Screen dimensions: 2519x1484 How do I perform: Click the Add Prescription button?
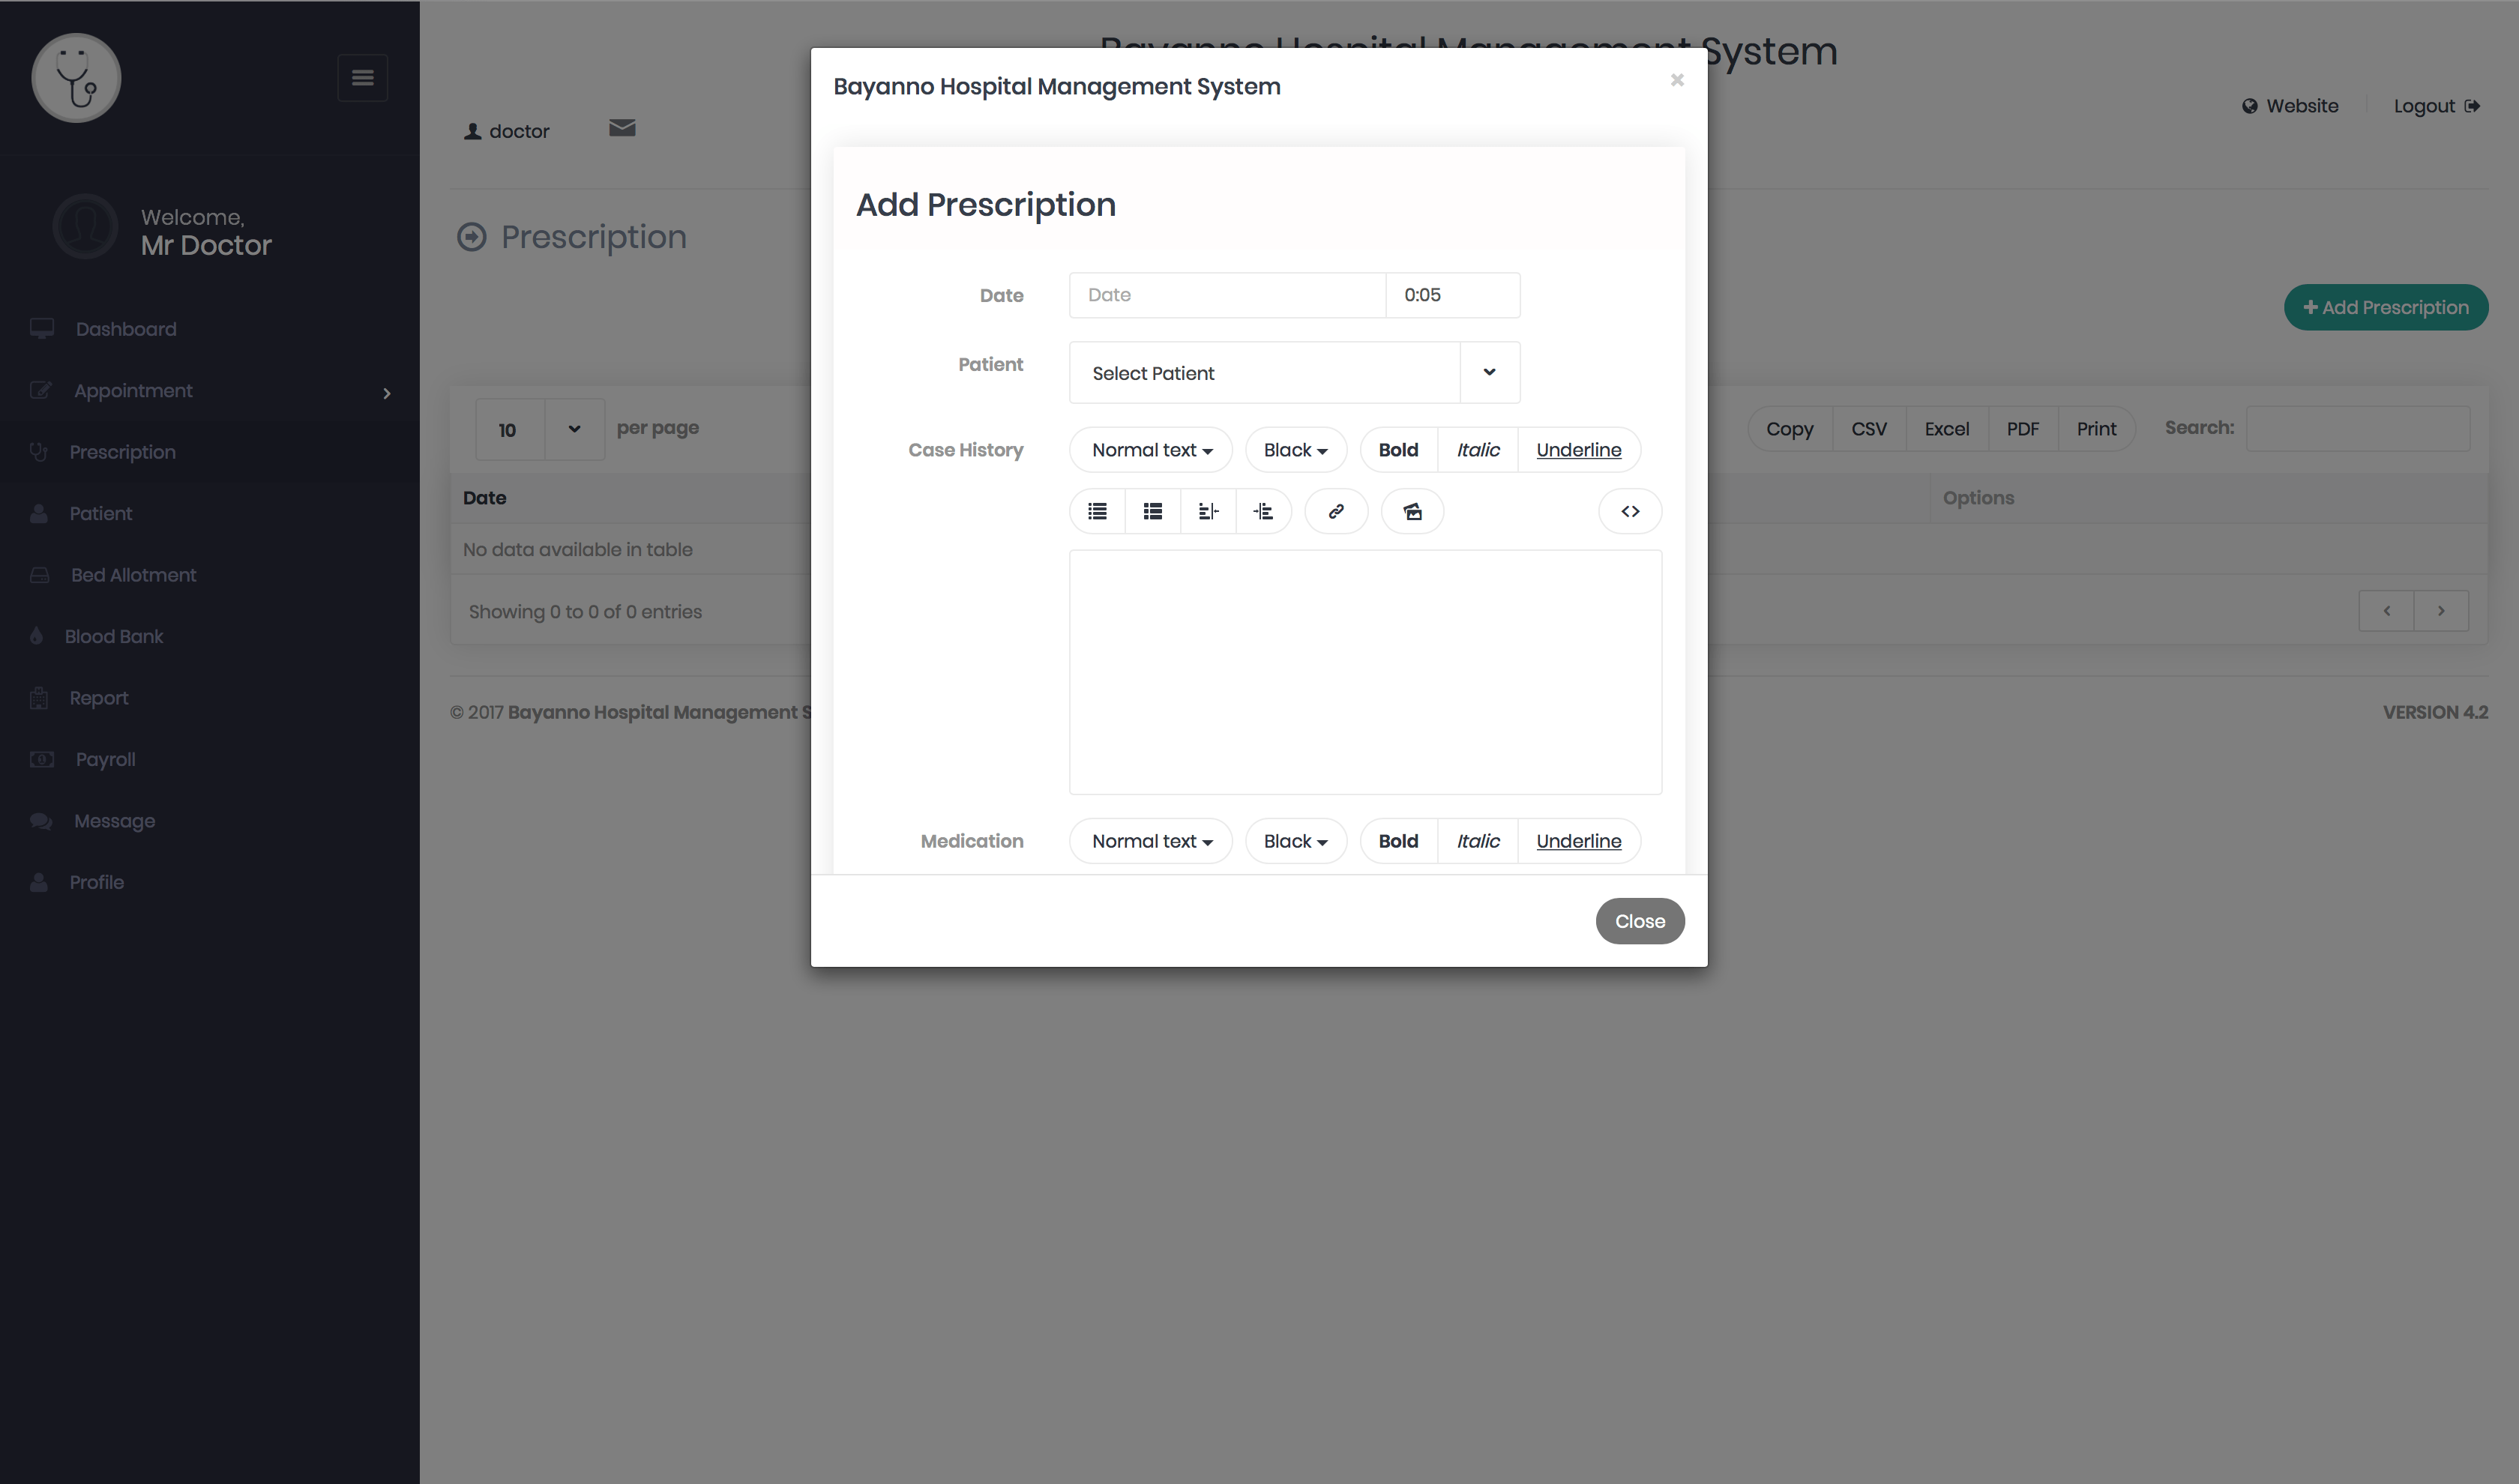(2385, 307)
